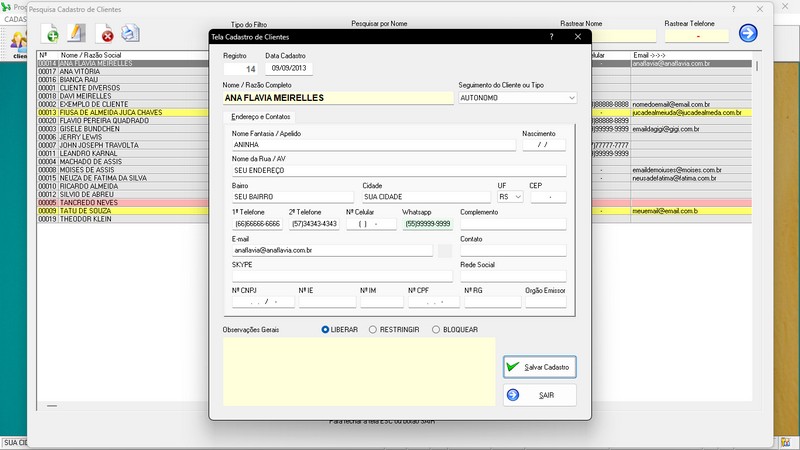Viewport: 800px width, 450px height.
Task: Click the Registro number field
Action: click(240, 69)
